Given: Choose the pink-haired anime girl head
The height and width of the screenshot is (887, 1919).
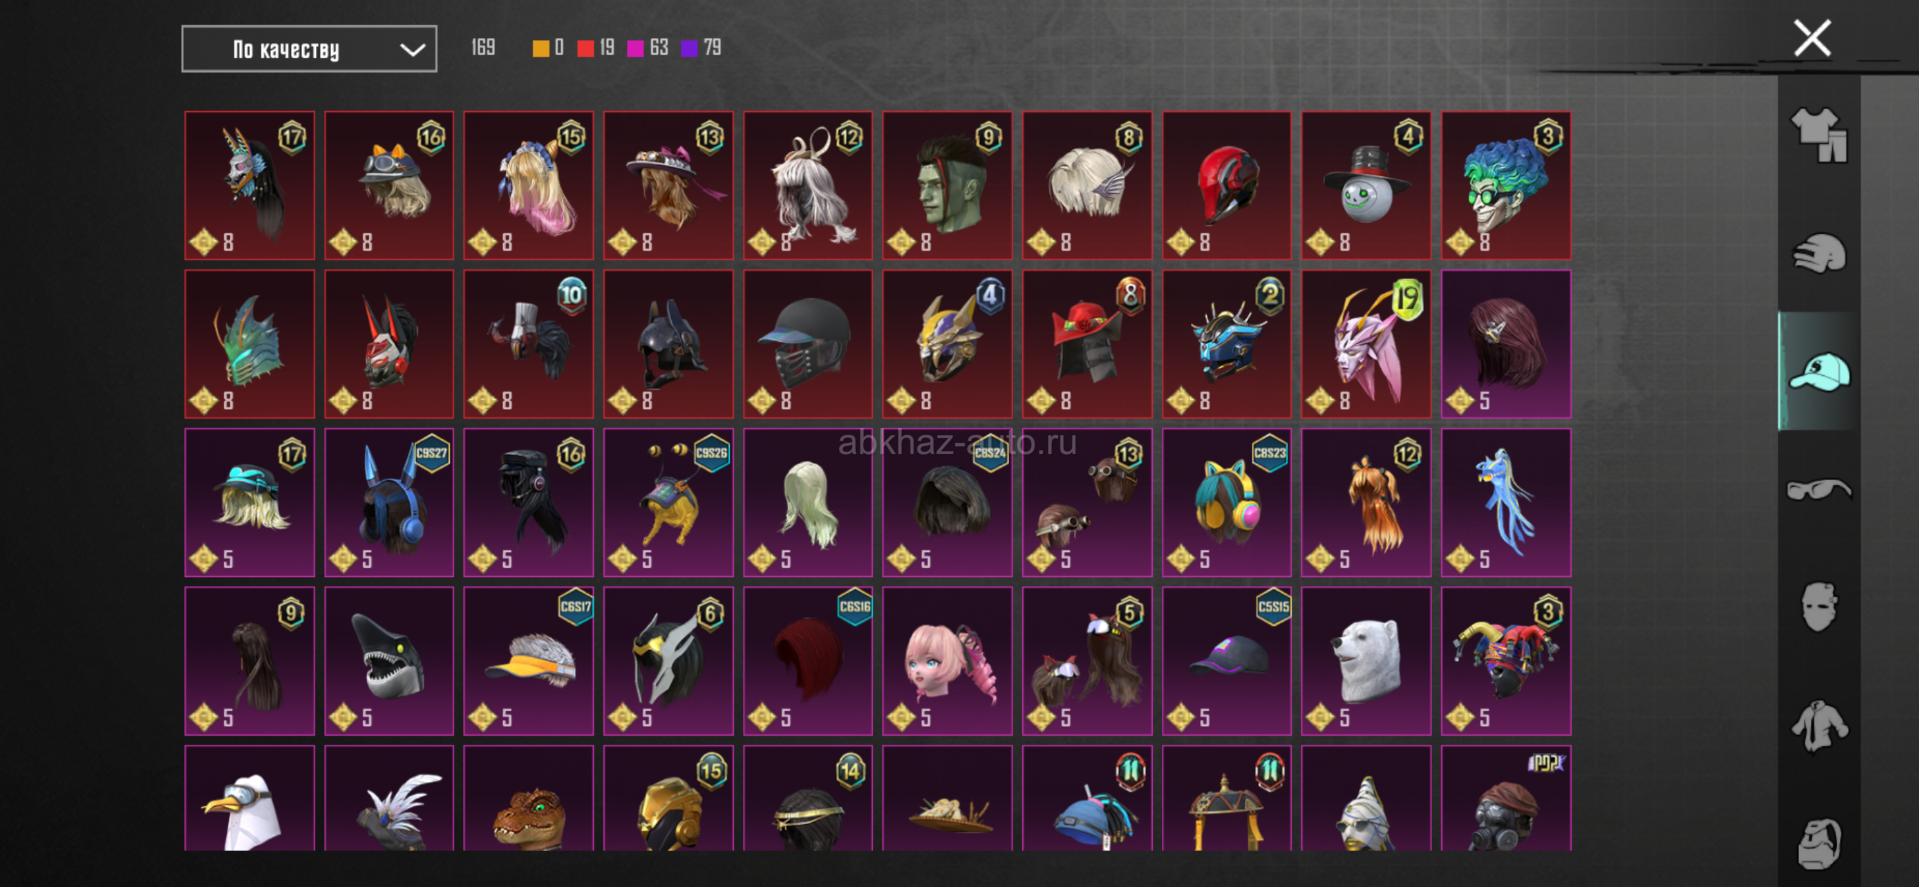Looking at the screenshot, I should coord(947,661).
